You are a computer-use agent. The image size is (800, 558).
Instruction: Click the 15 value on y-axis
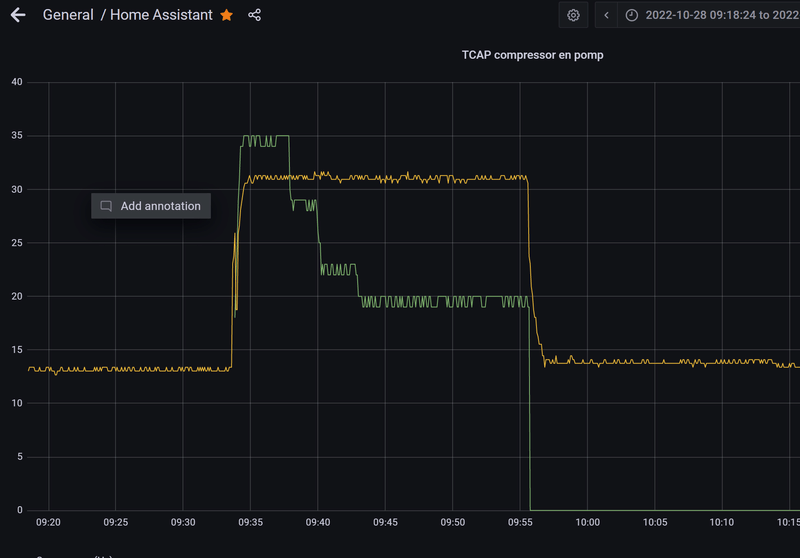[17, 350]
